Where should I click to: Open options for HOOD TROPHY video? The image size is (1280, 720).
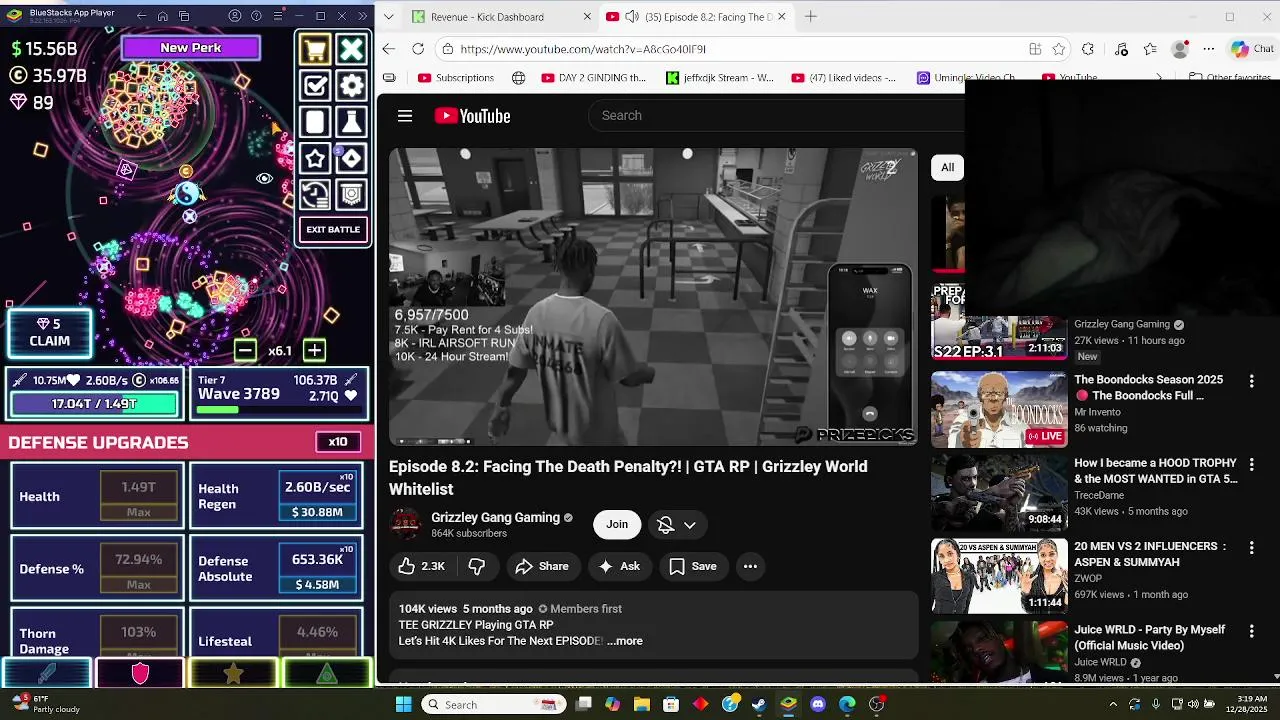1251,464
